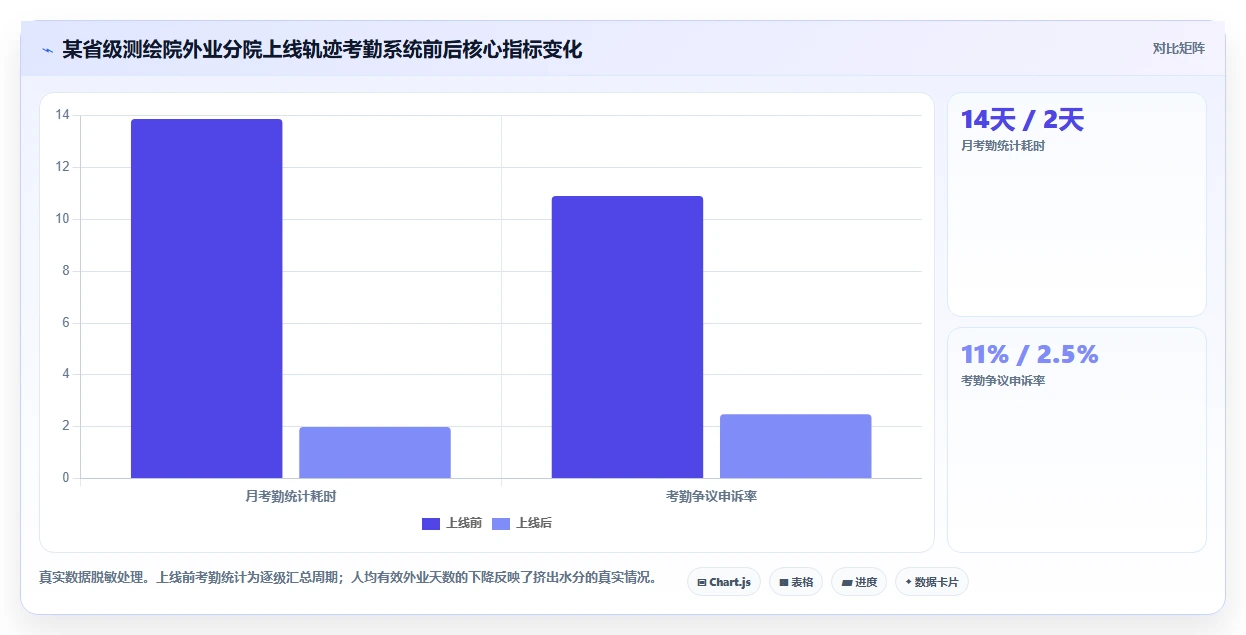
Task: Click y-axis tick label 0
Action: (66, 478)
